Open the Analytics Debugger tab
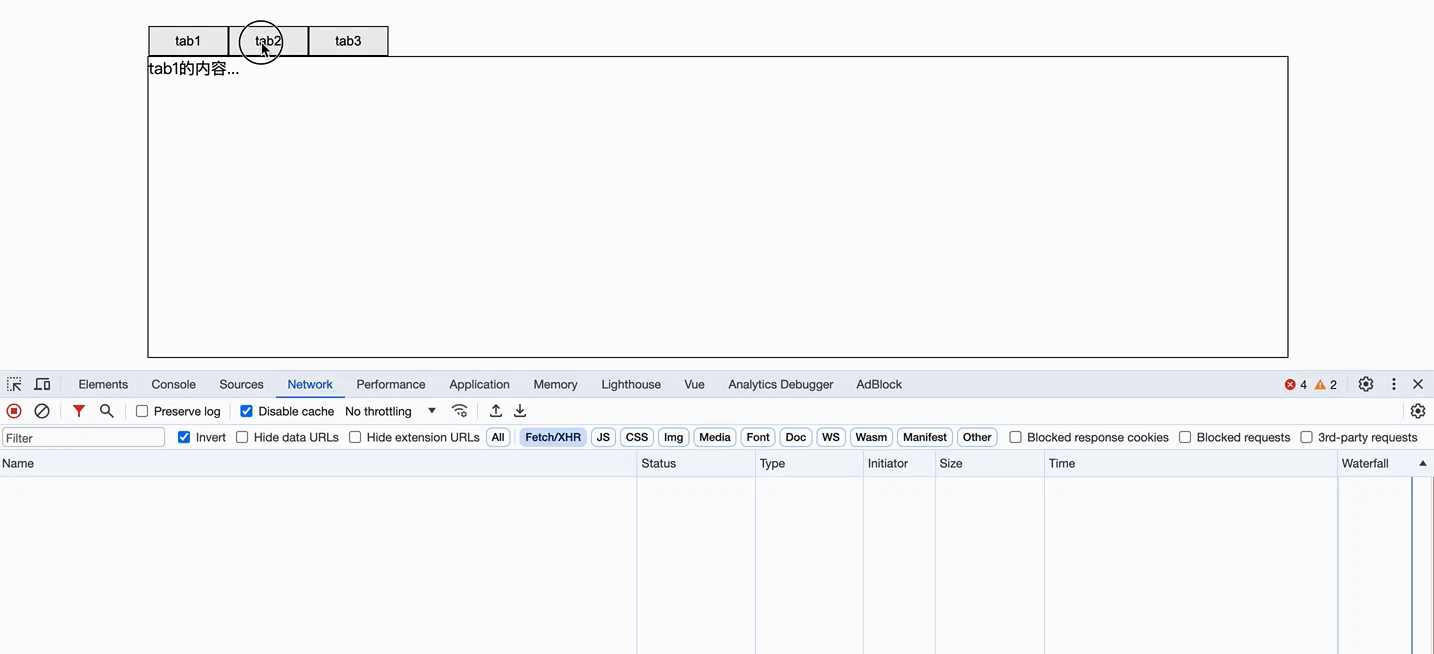The image size is (1434, 654). 781,384
